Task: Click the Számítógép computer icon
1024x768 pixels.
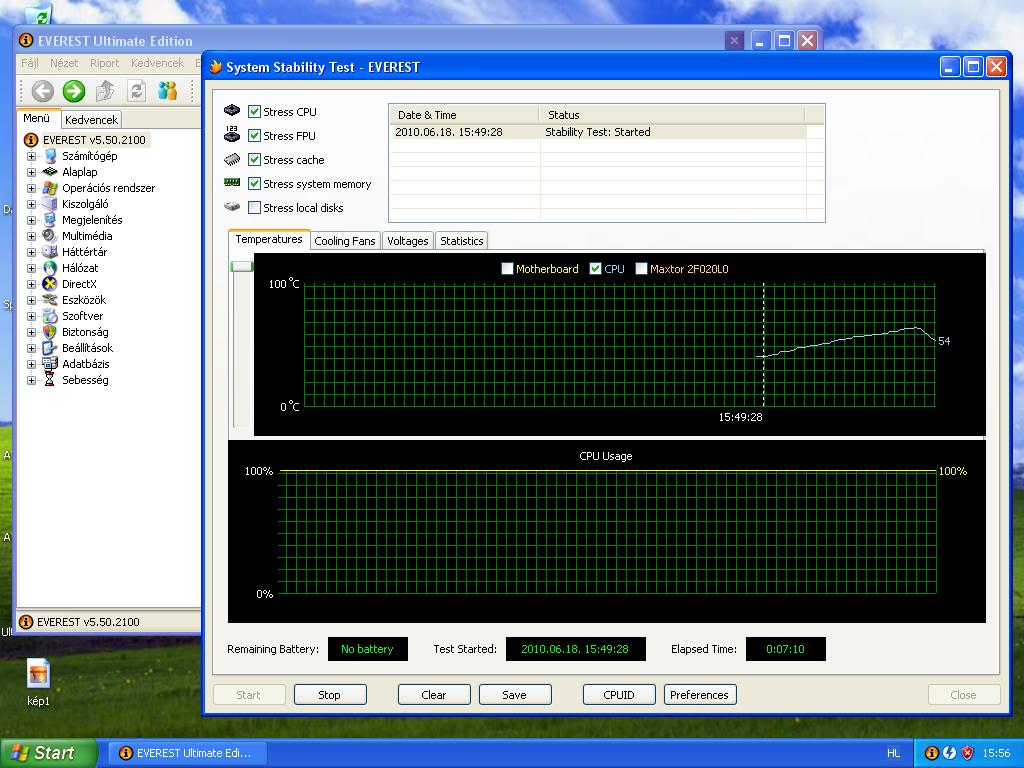Action: pyautogui.click(x=50, y=156)
